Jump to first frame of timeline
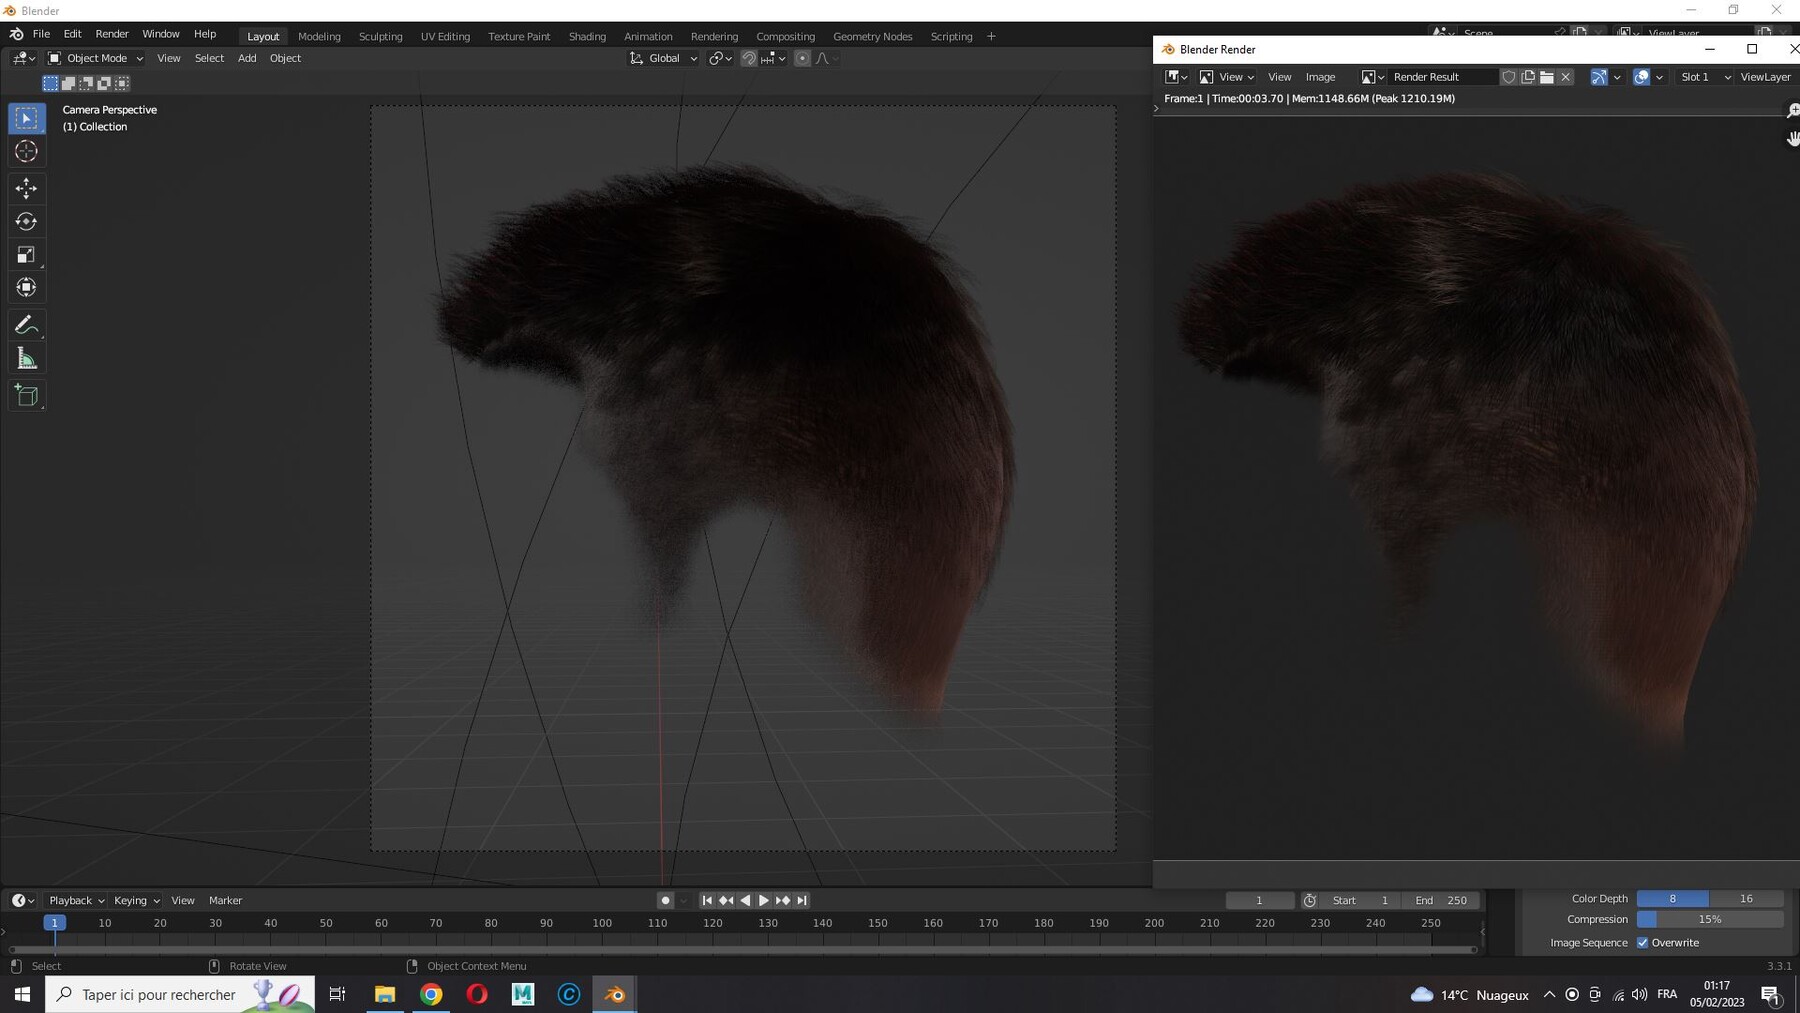1800x1013 pixels. (707, 901)
